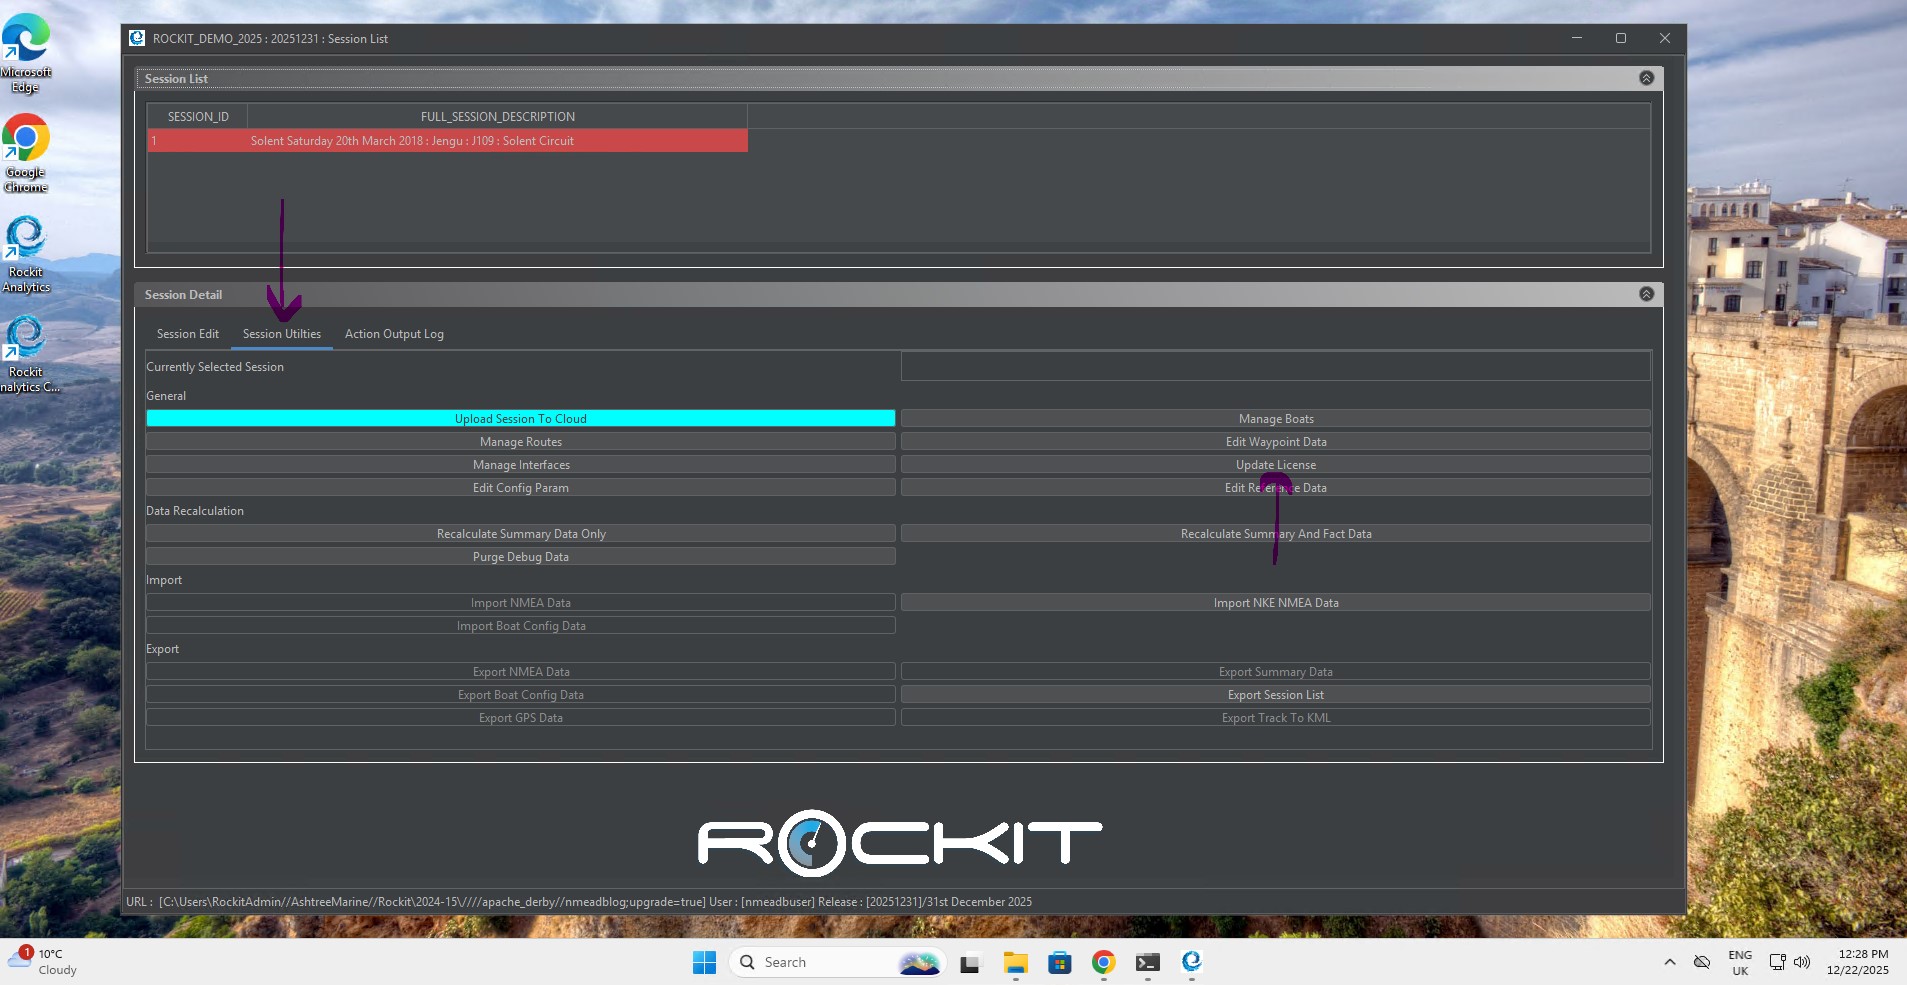The height and width of the screenshot is (985, 1907).
Task: Show hidden system tray icons
Action: 1669,962
